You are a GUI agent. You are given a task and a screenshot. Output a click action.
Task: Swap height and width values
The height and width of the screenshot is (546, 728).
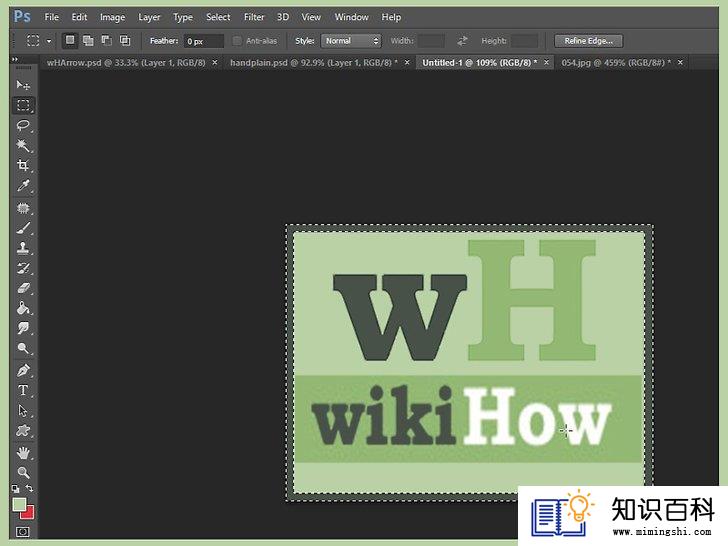[462, 41]
